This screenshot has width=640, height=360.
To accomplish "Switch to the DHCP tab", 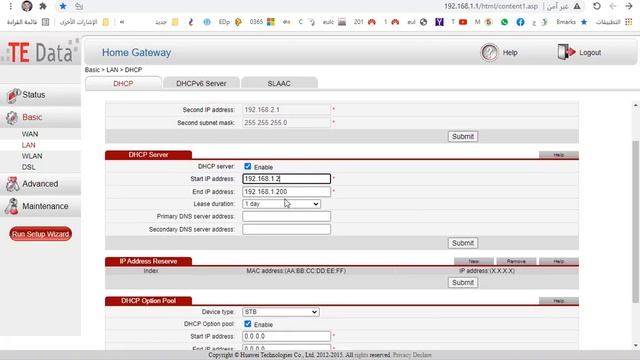I will [123, 83].
